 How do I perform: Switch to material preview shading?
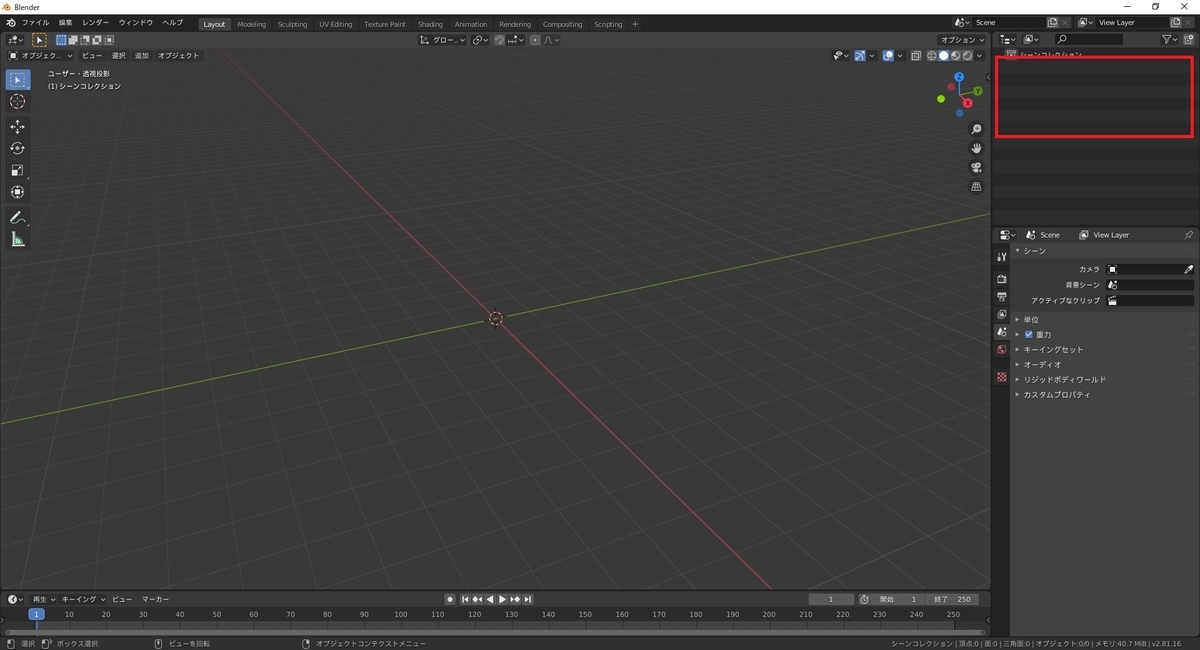[955, 56]
